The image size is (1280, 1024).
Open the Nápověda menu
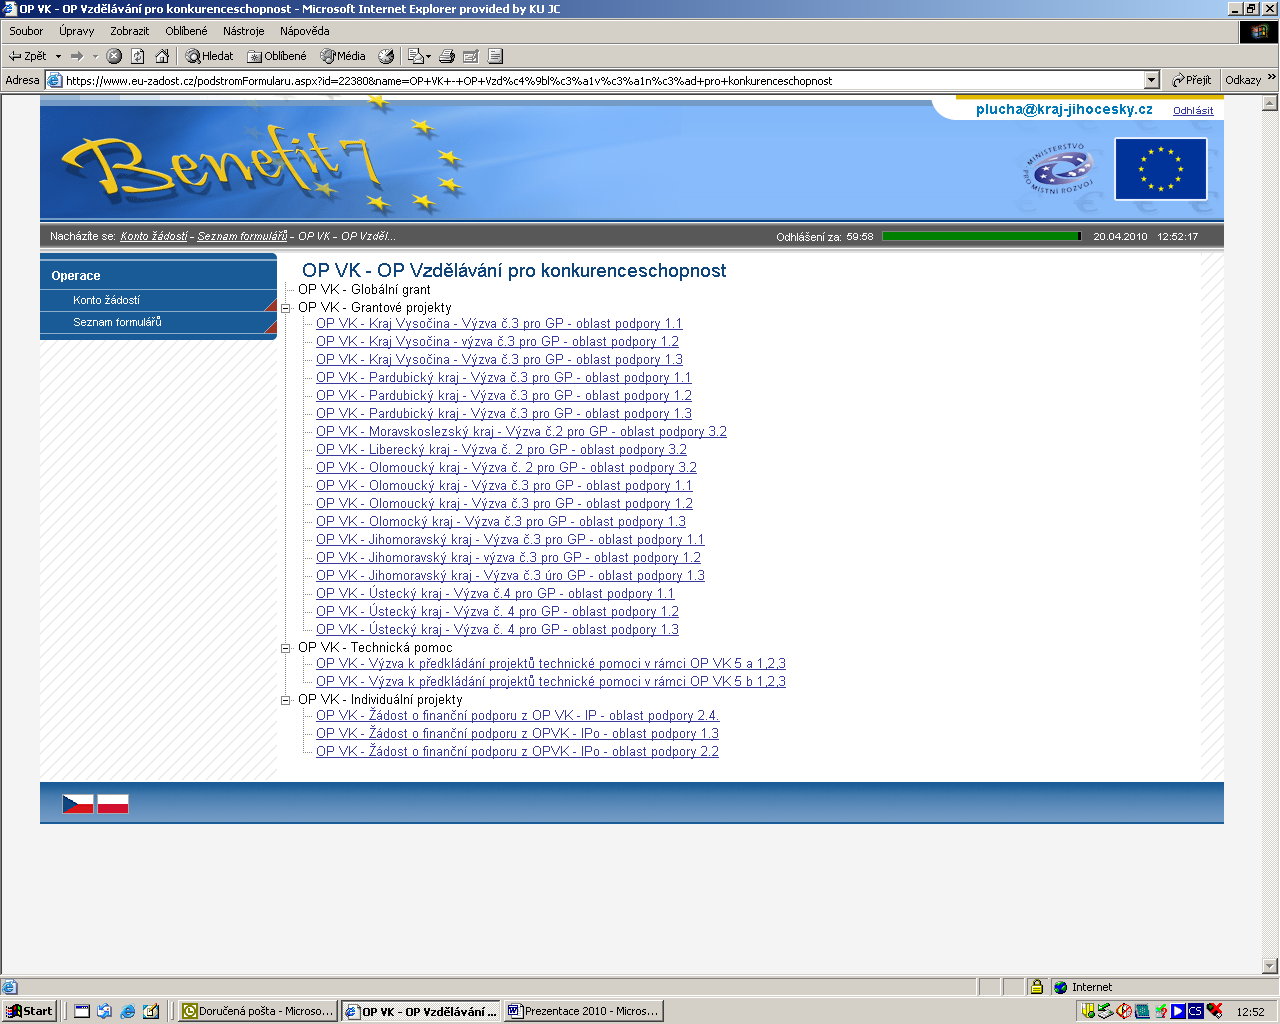click(305, 31)
